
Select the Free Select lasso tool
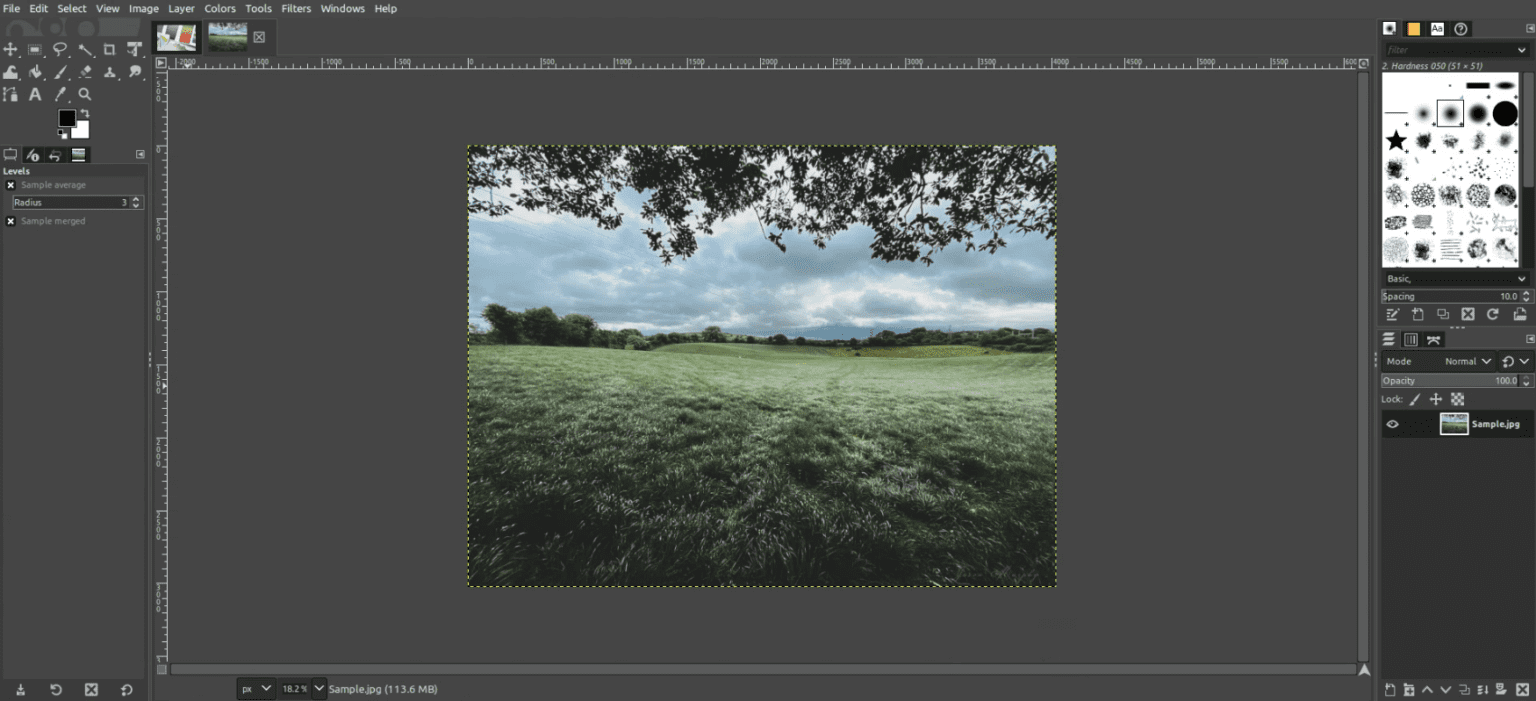tap(60, 49)
